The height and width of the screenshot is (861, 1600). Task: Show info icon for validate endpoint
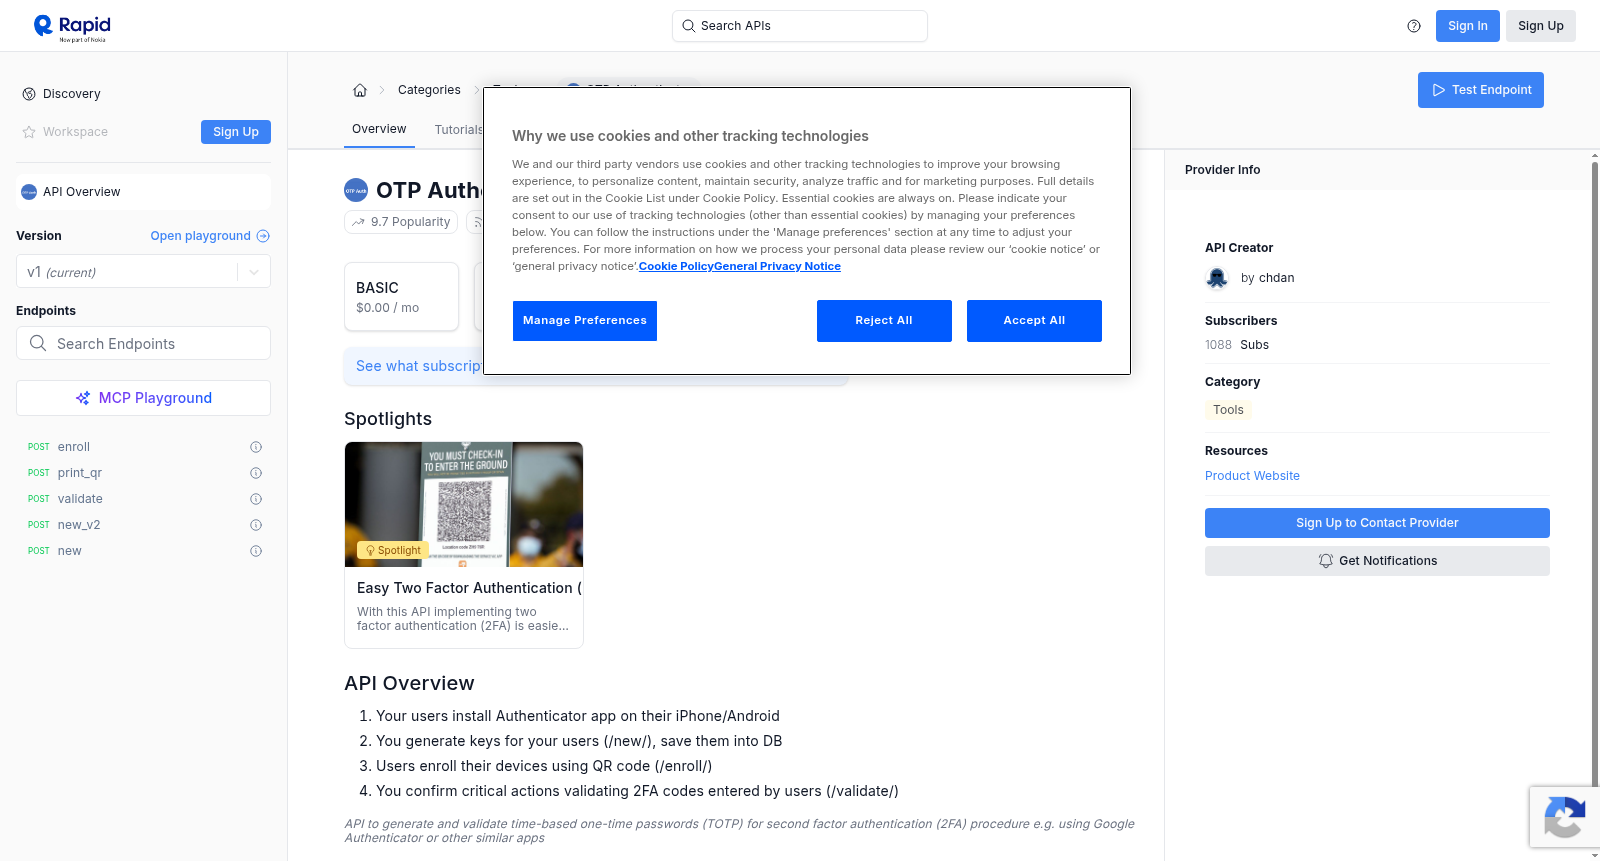pos(256,499)
